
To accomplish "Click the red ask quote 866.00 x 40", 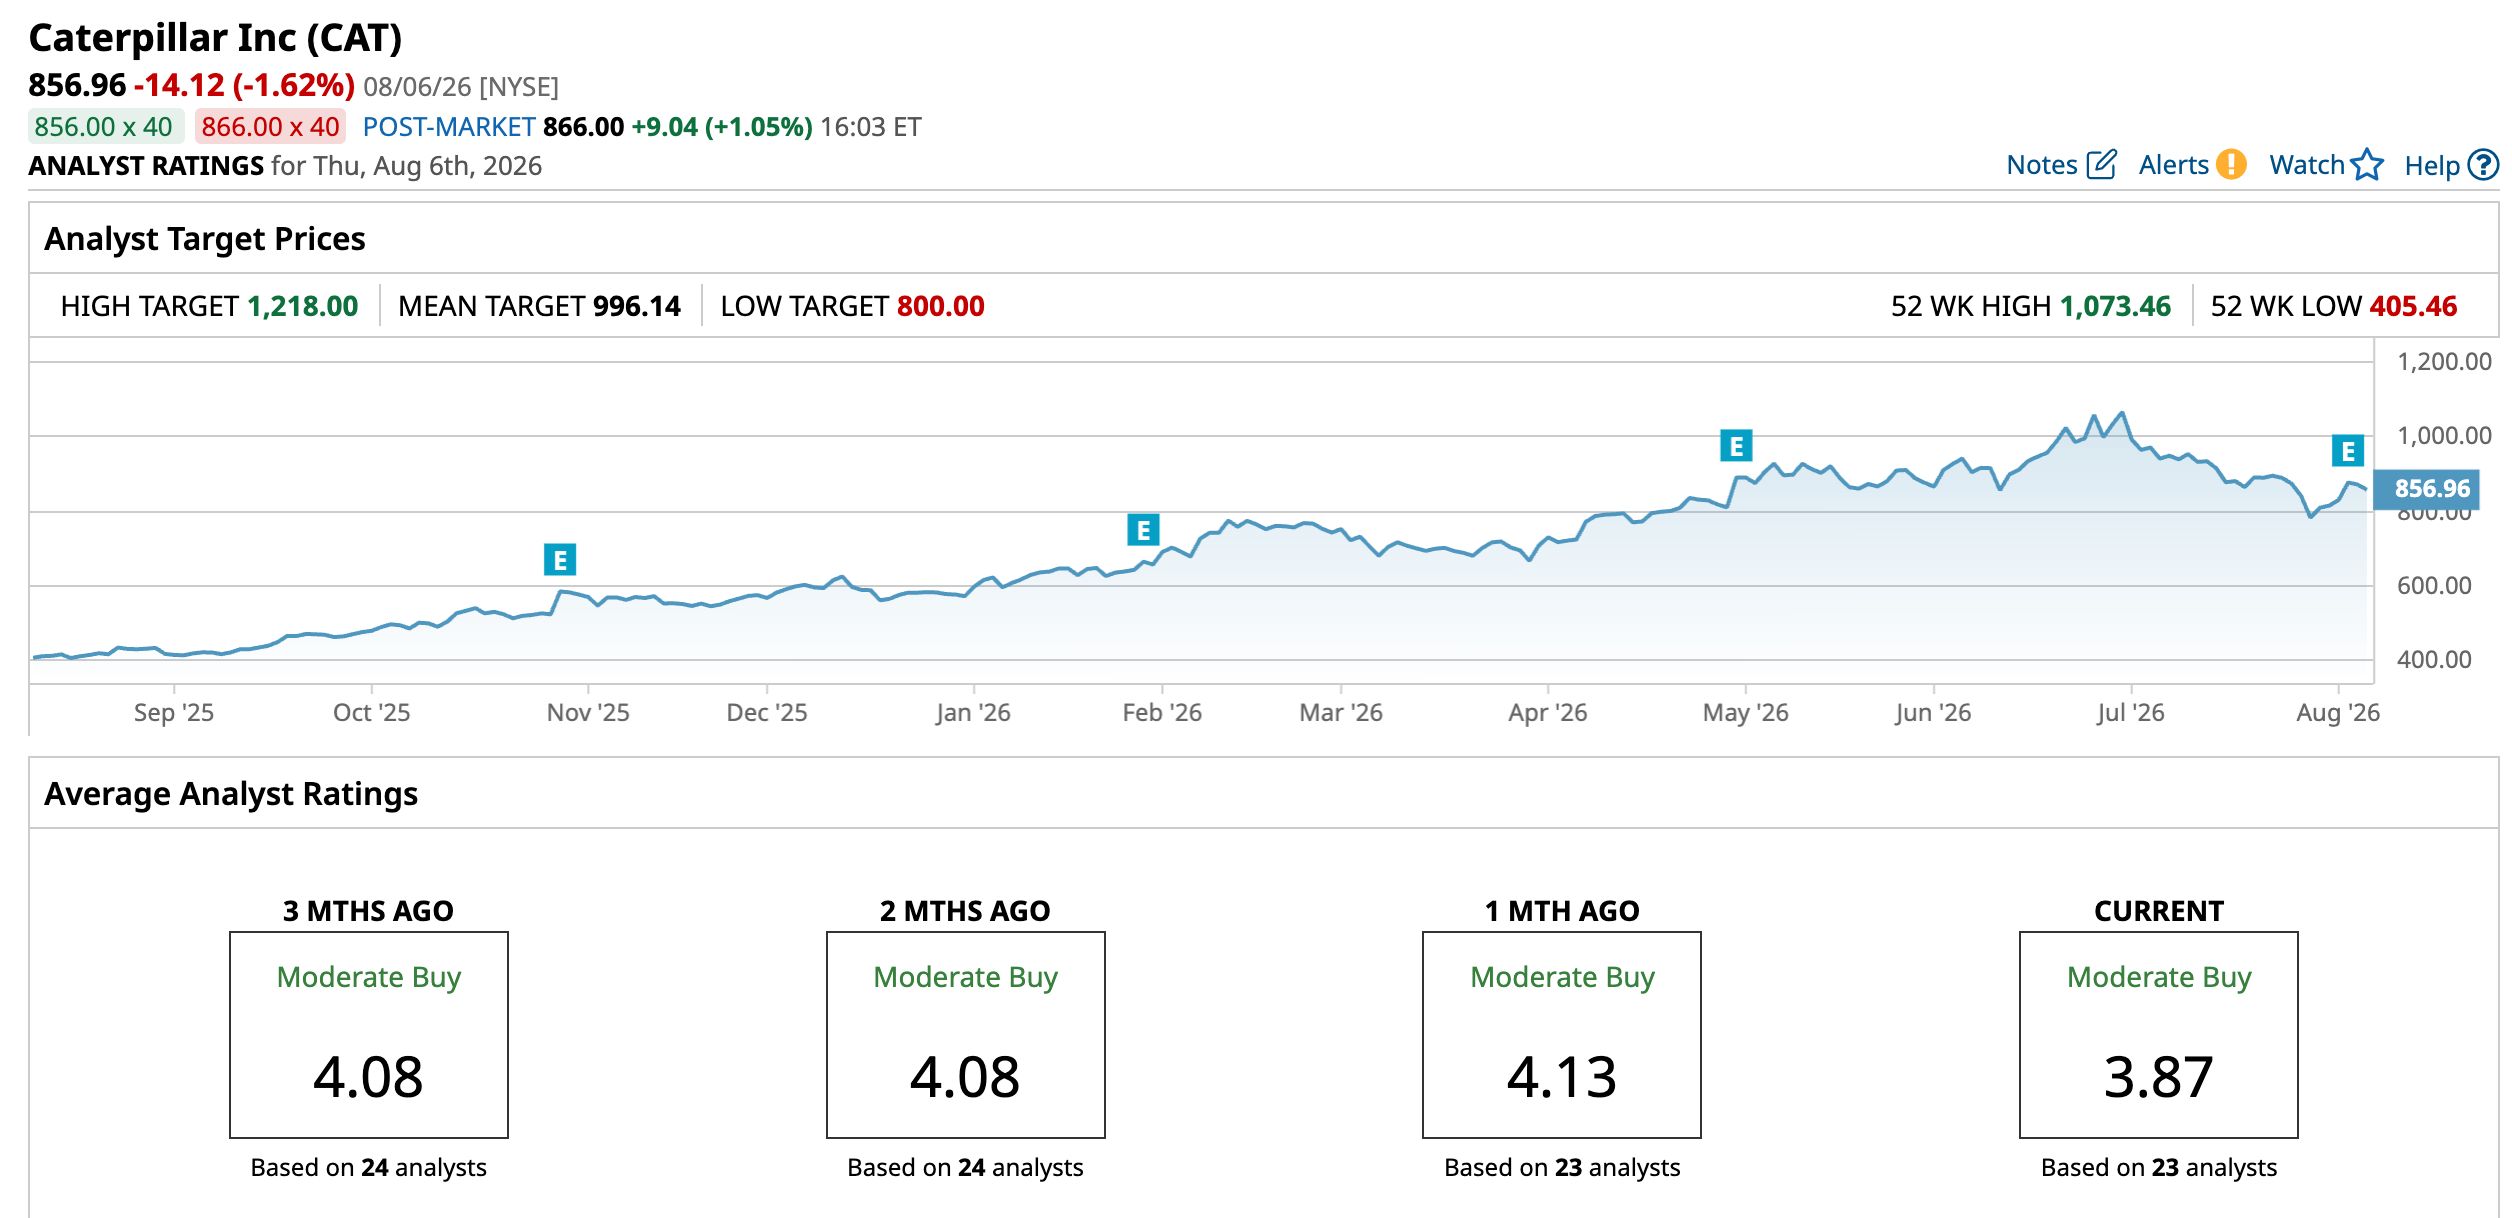I will point(270,127).
